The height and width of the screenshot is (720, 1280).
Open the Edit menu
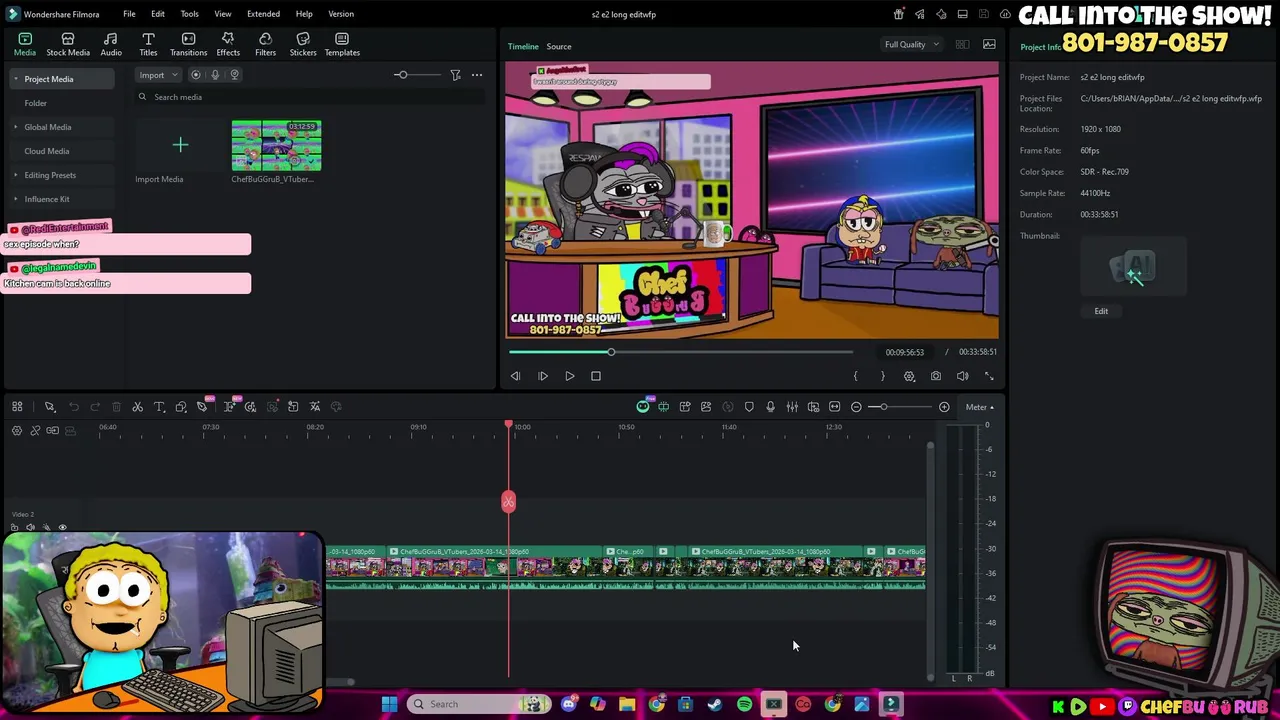coord(158,14)
